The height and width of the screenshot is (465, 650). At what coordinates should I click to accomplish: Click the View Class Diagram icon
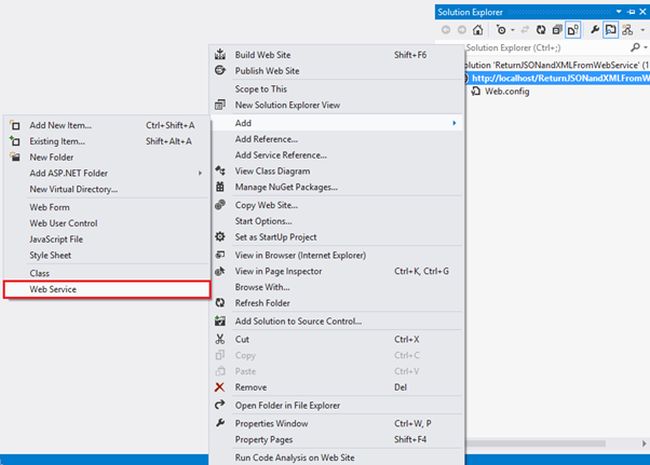pyautogui.click(x=220, y=171)
